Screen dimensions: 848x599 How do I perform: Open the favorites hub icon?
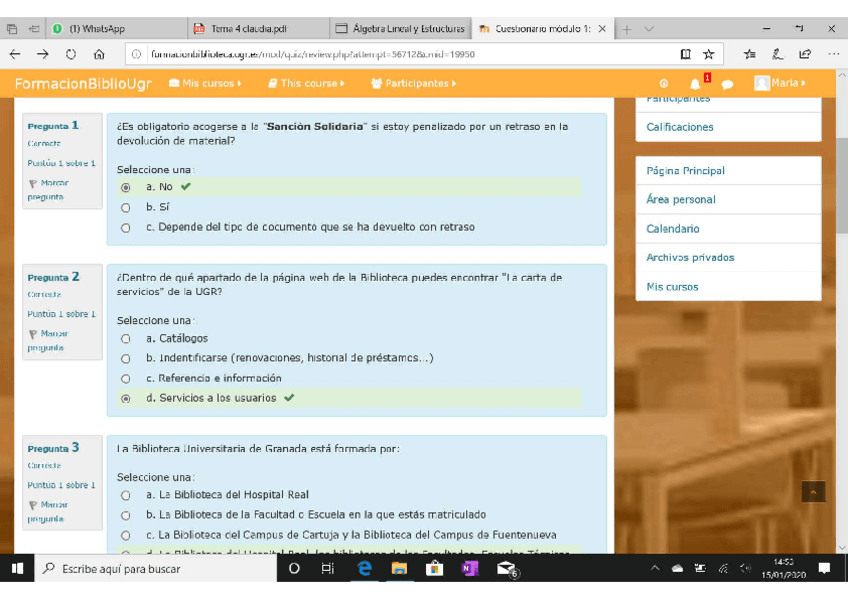[x=750, y=54]
